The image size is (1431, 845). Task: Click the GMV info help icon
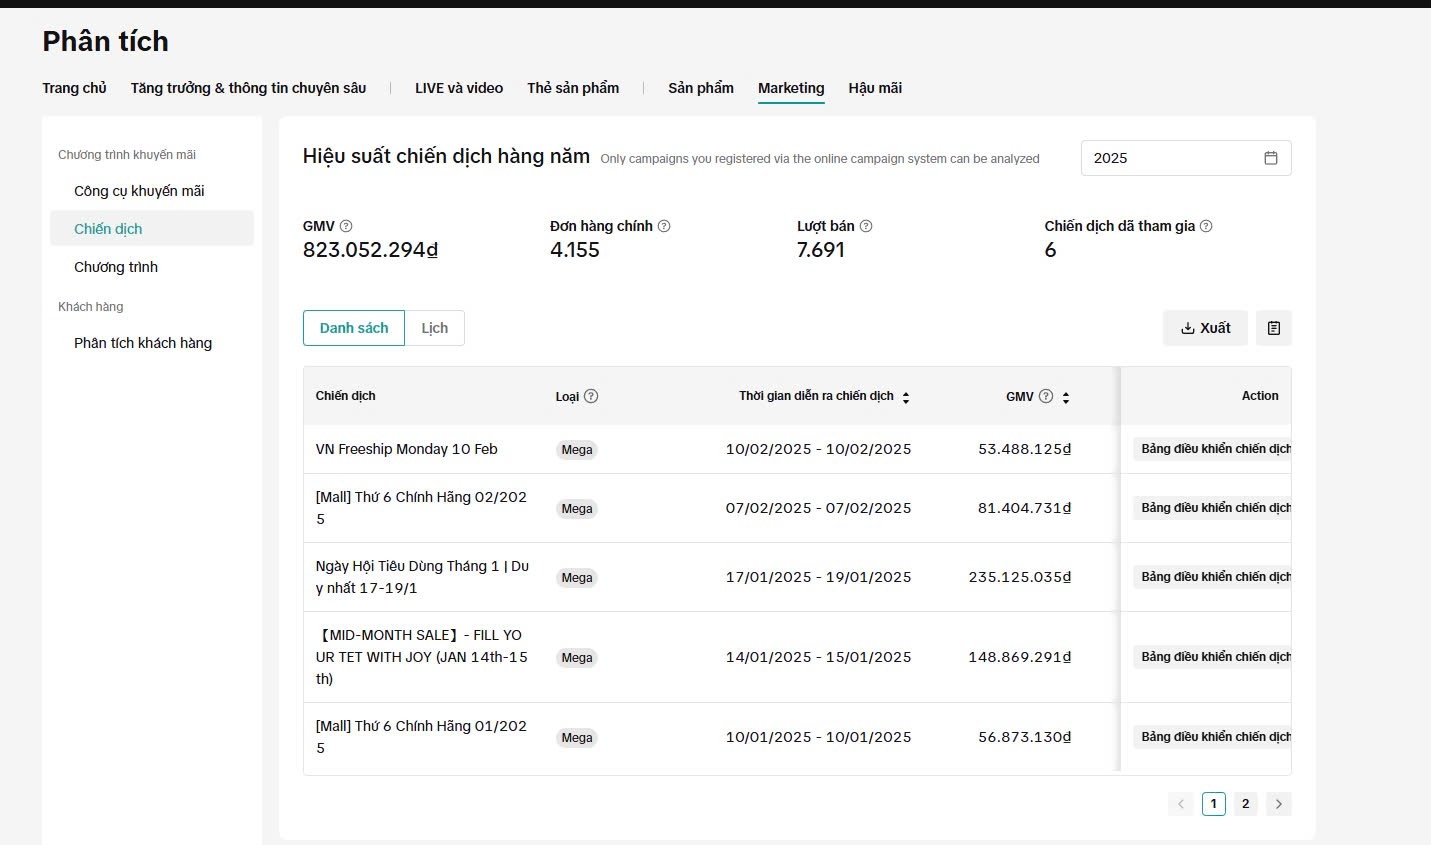(346, 226)
